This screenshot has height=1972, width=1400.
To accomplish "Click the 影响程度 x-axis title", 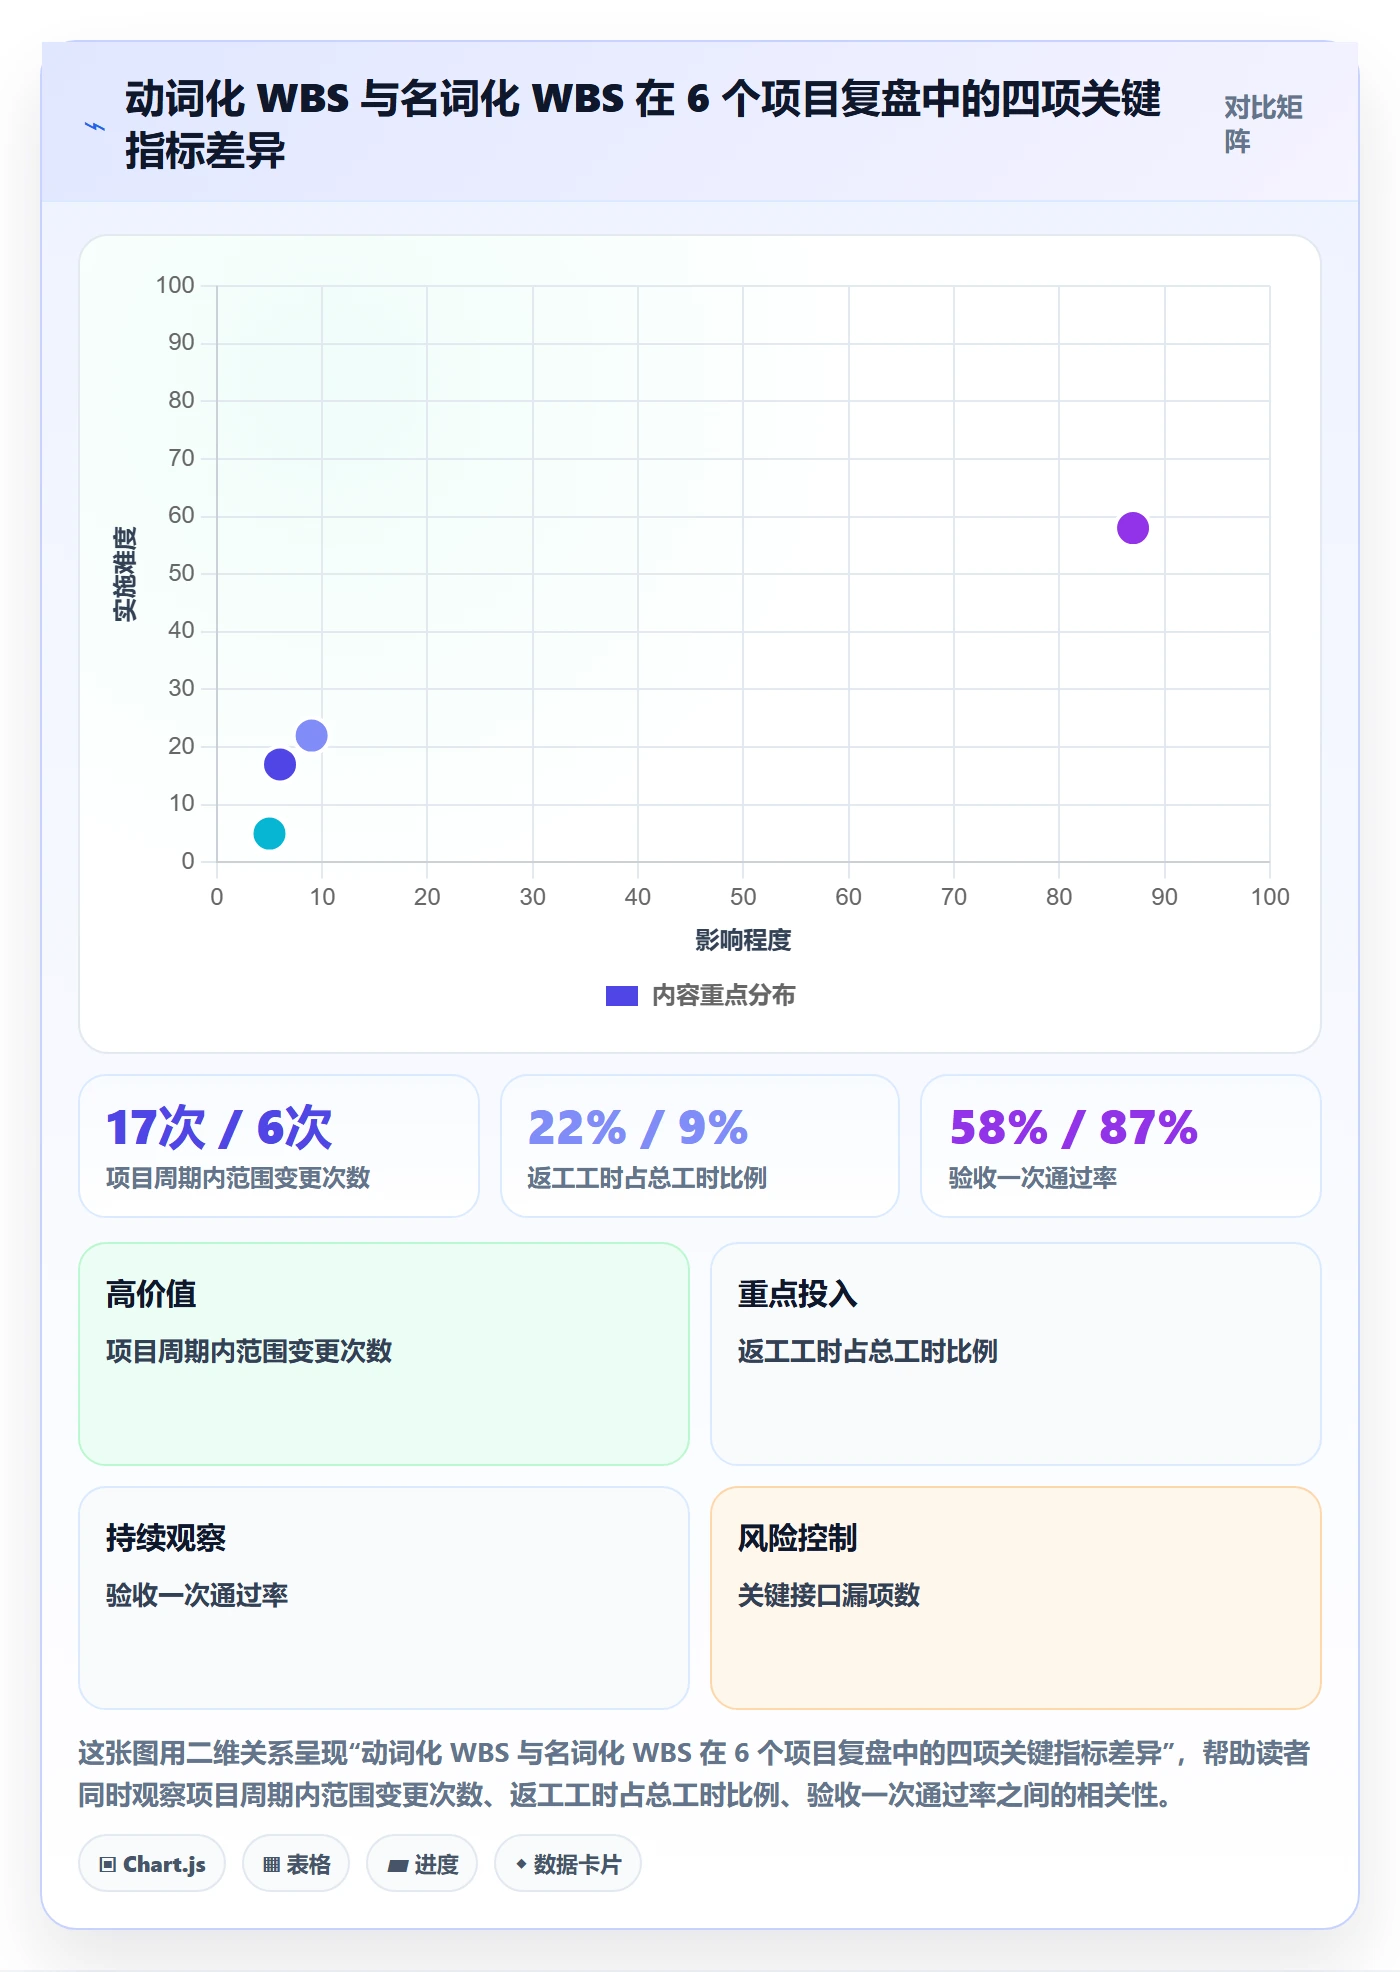I will [743, 940].
